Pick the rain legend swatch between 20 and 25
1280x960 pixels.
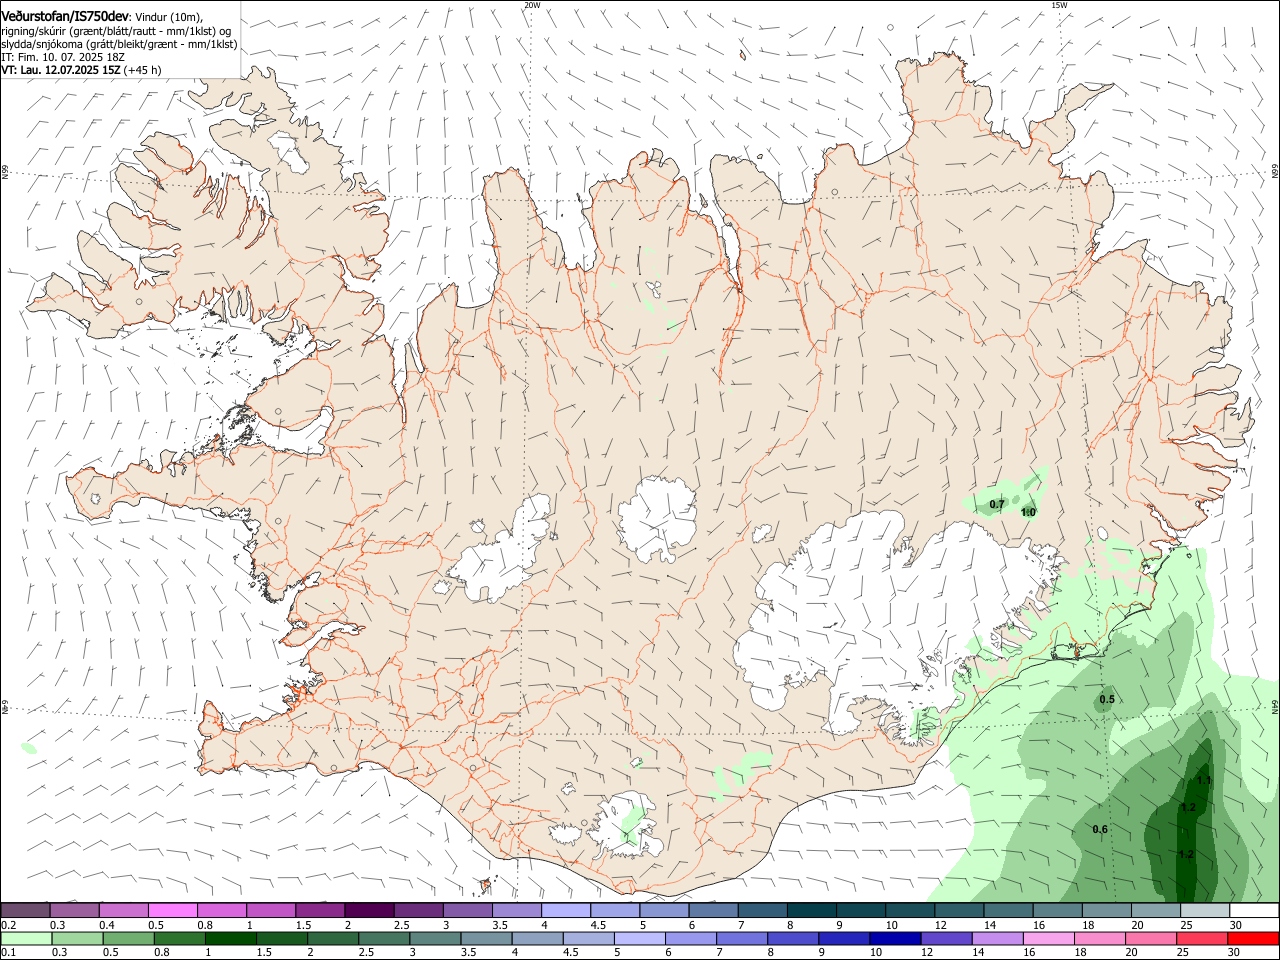coord(1152,939)
